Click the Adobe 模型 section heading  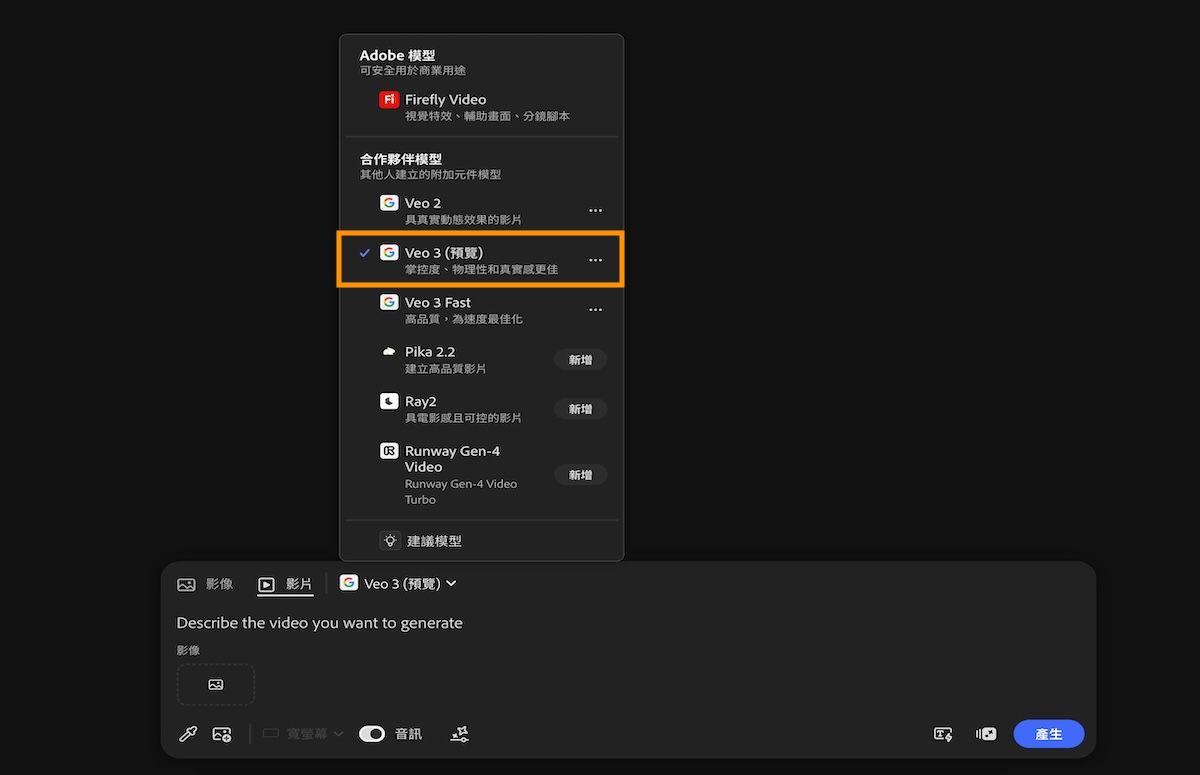[398, 56]
